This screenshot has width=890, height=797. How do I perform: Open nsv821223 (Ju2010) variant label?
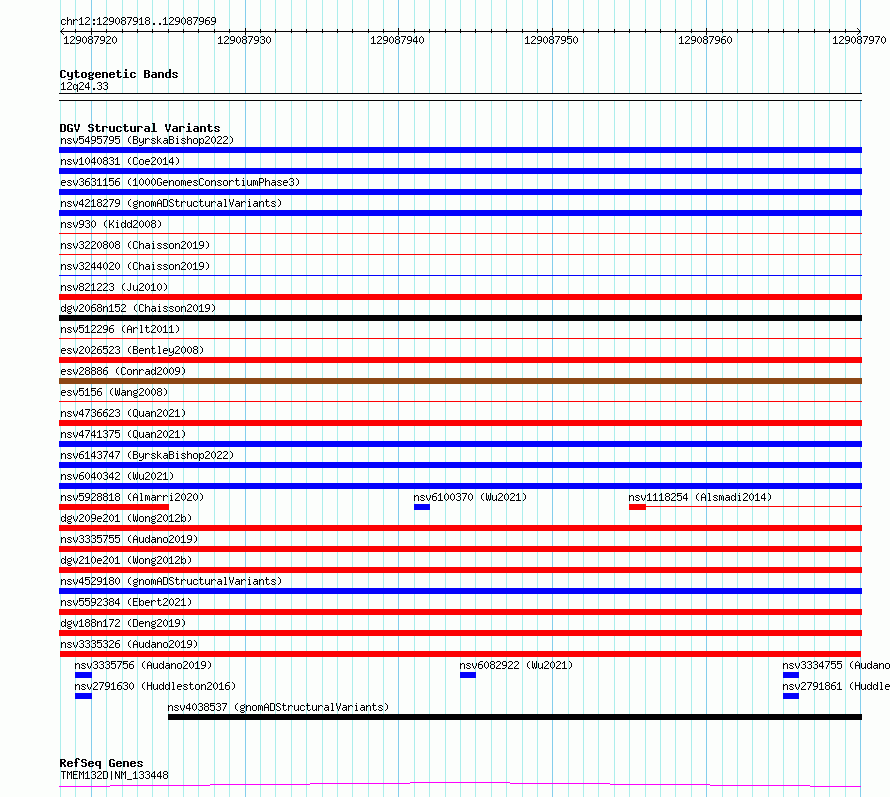coord(114,287)
